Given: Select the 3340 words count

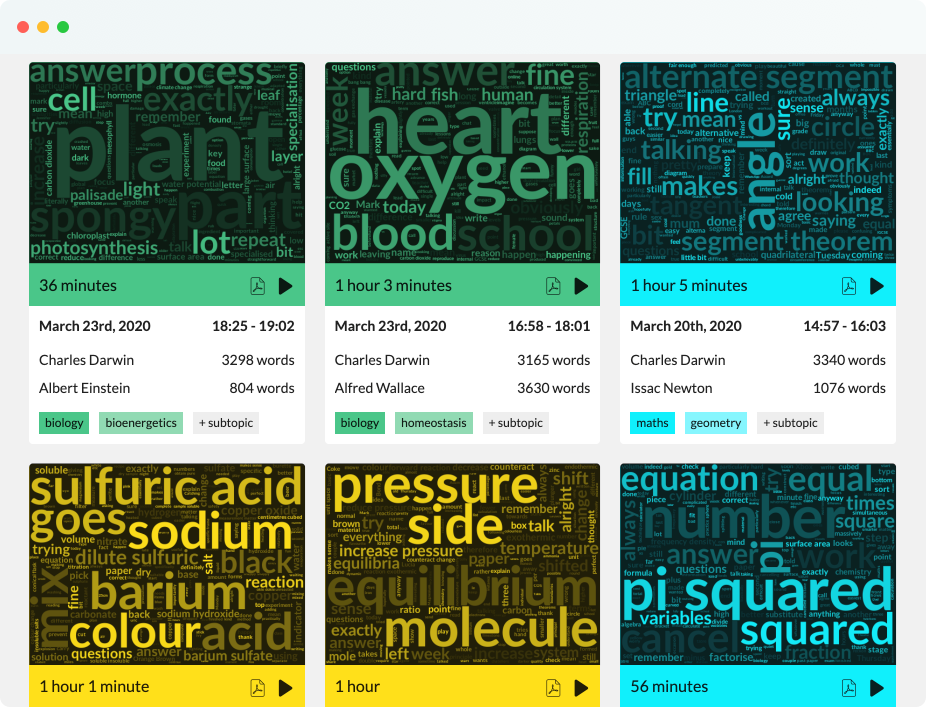Looking at the screenshot, I should (x=849, y=360).
